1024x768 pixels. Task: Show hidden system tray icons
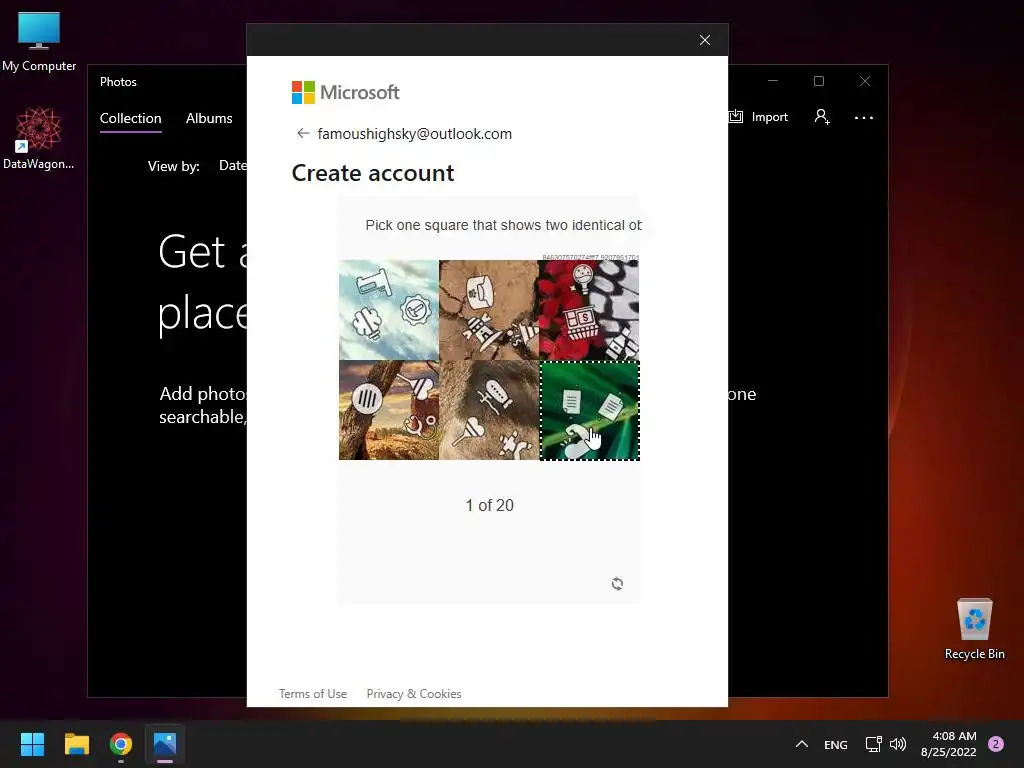802,744
